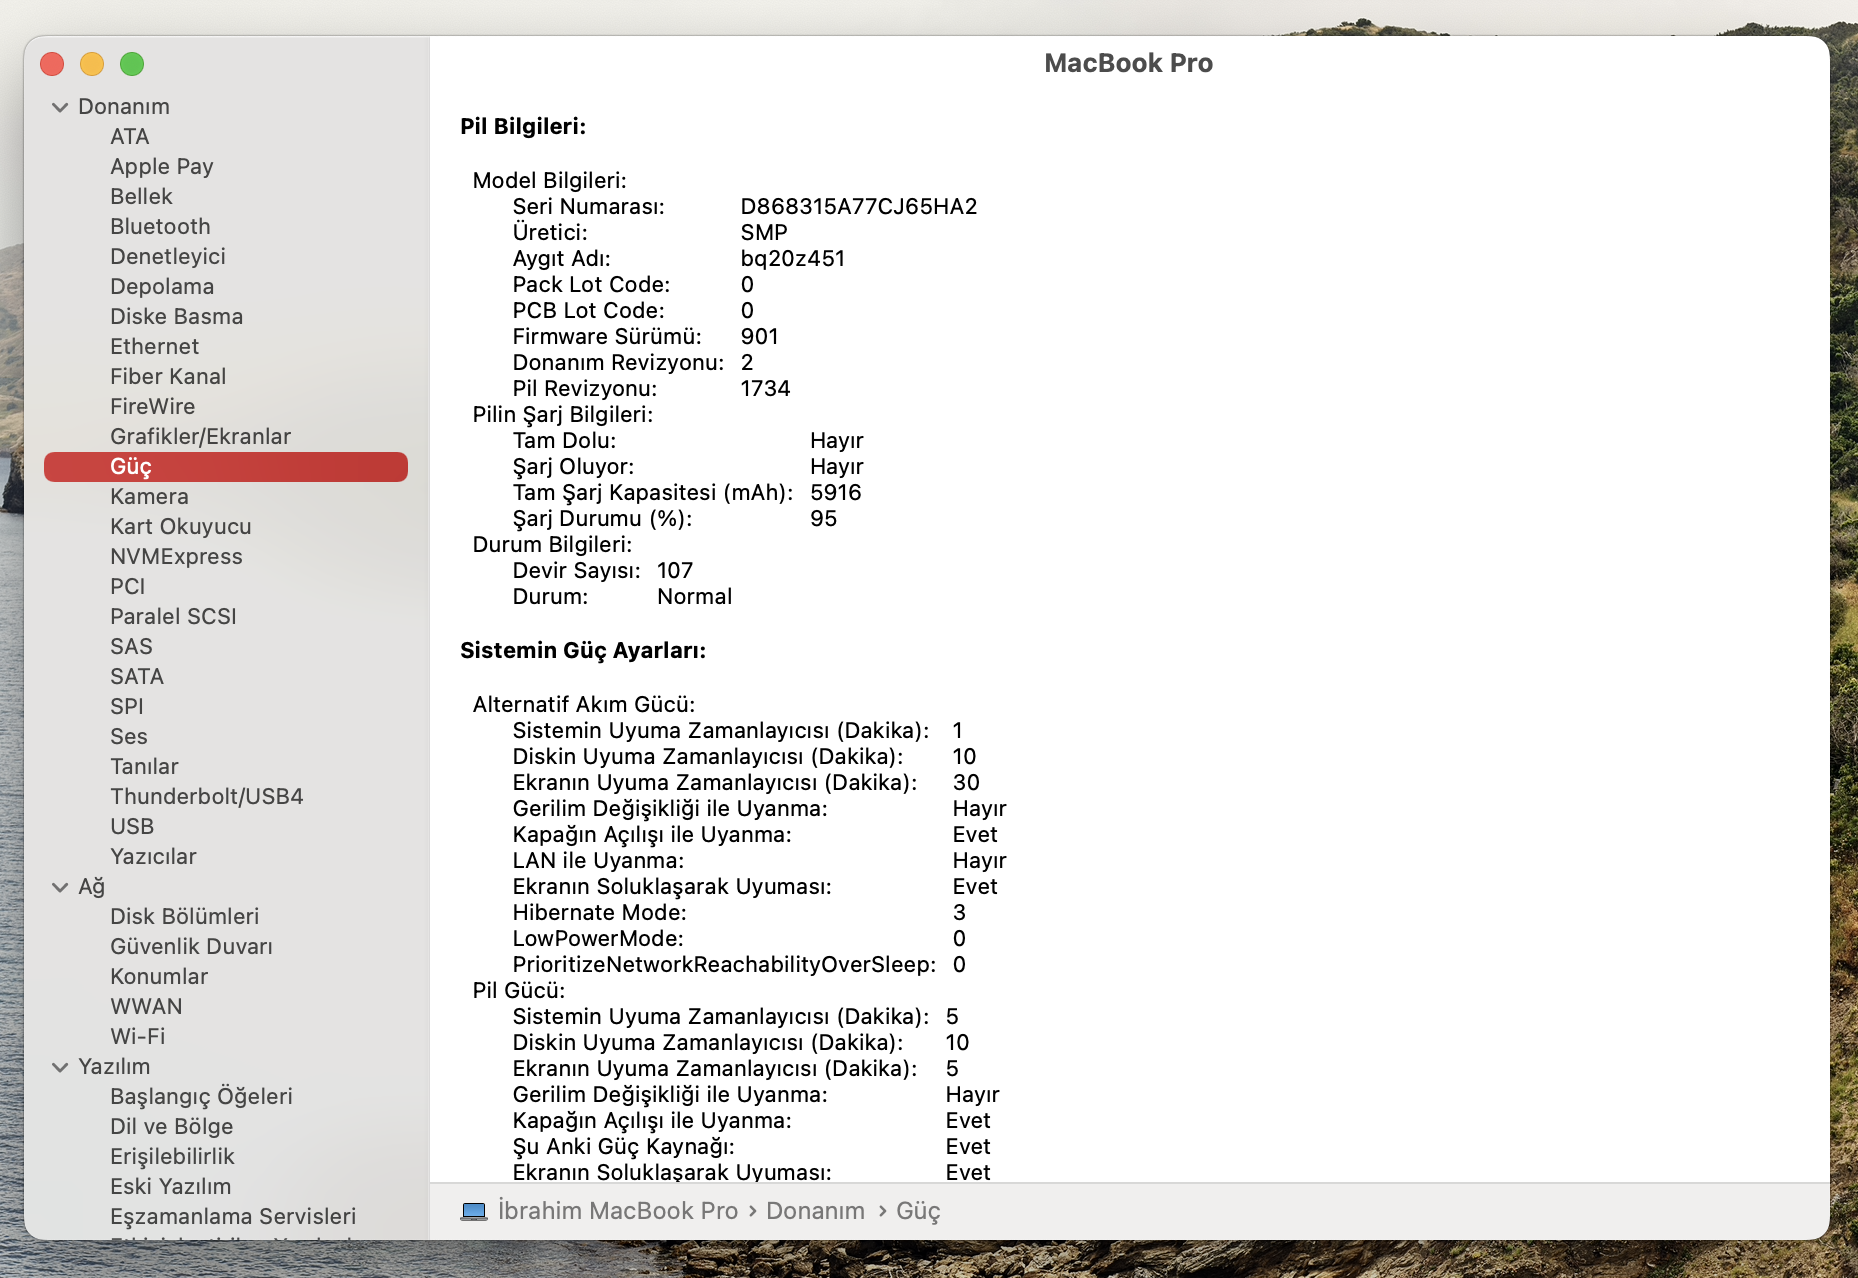Screen dimensions: 1858x1278
Task: Open NVMExpress in the sidebar
Action: tap(176, 557)
